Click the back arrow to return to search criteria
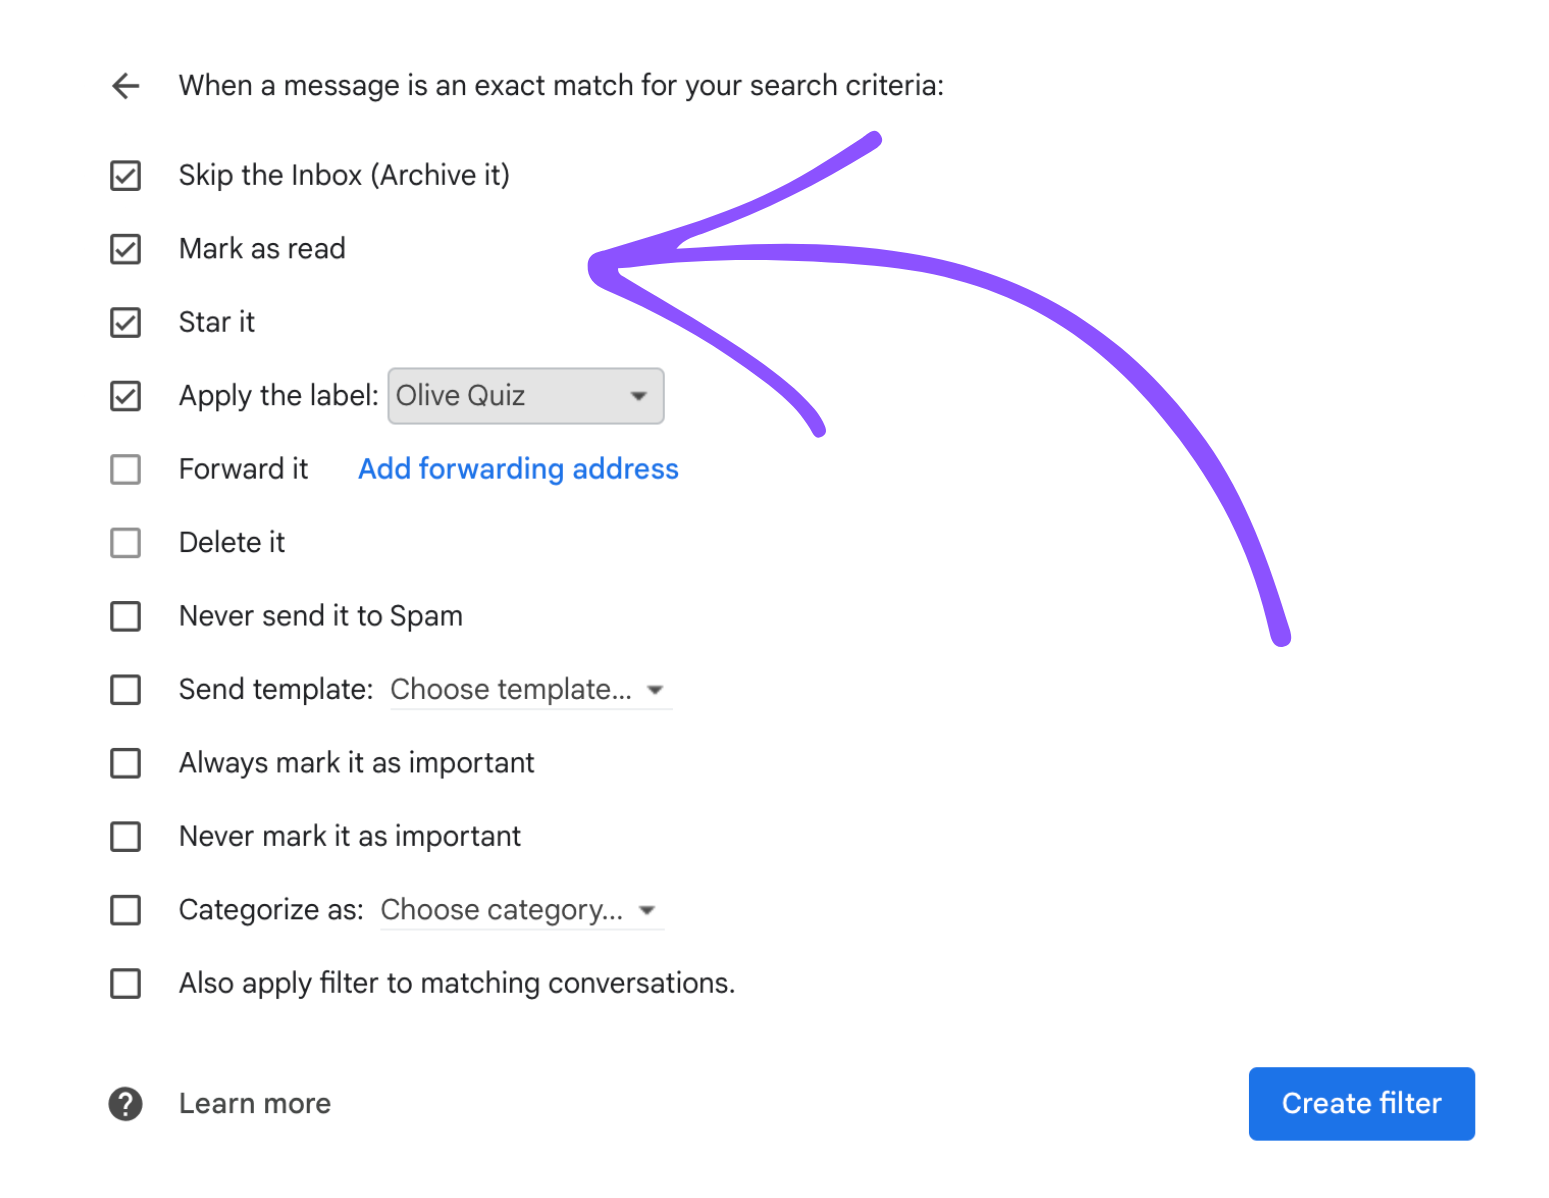This screenshot has width=1549, height=1198. [124, 86]
